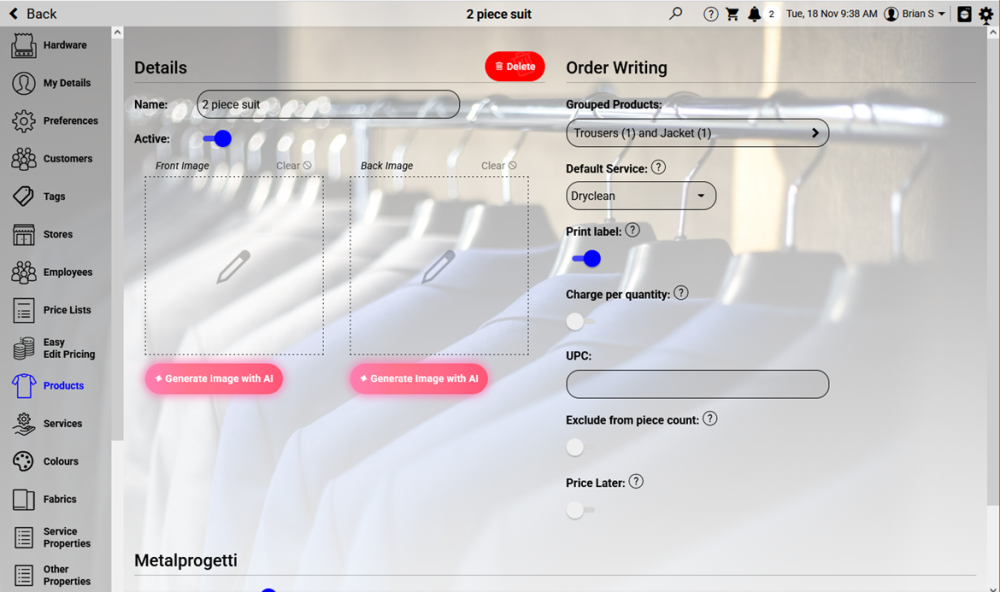Click the Products t-shirt icon
This screenshot has width=1000, height=592.
coord(24,385)
